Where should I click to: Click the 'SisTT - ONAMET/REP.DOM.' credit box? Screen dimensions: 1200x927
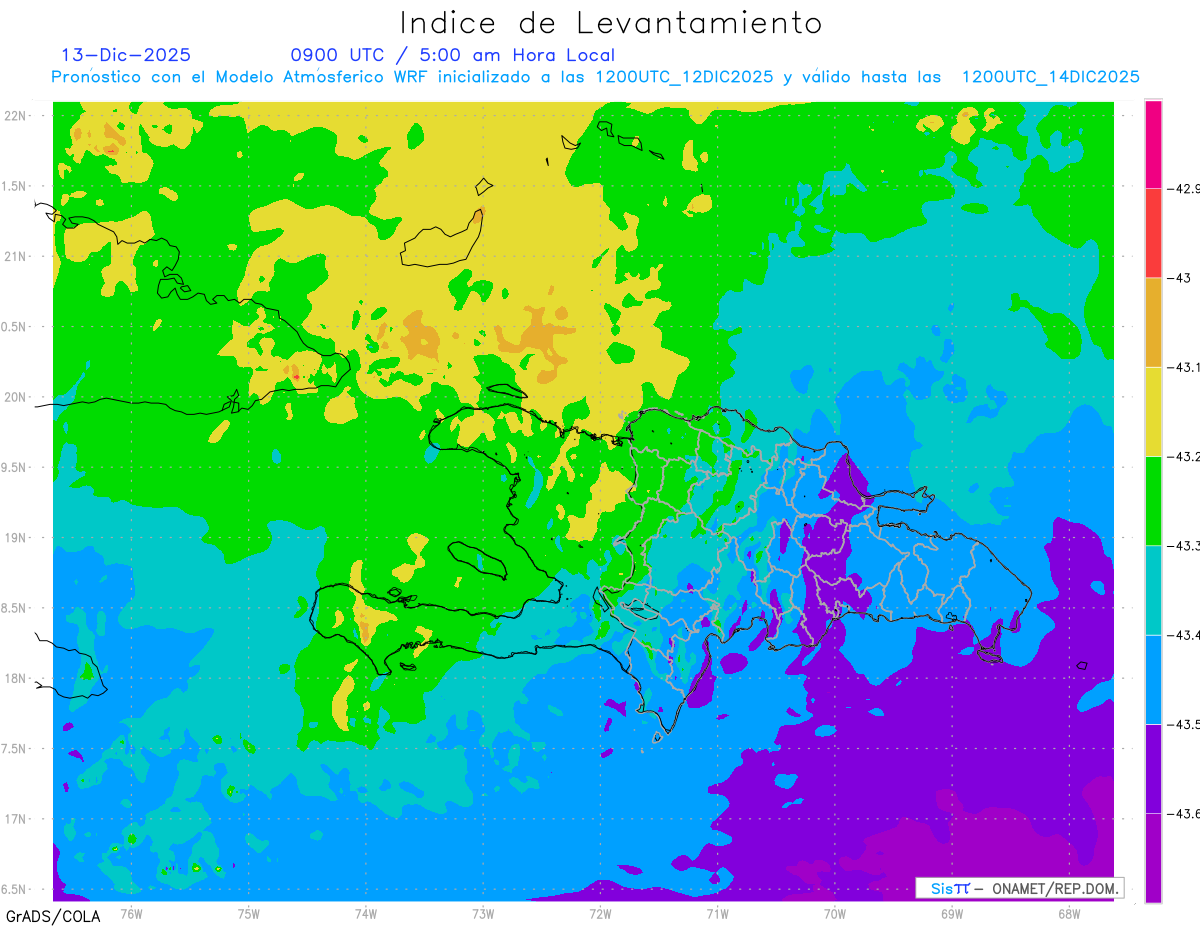tap(1019, 888)
